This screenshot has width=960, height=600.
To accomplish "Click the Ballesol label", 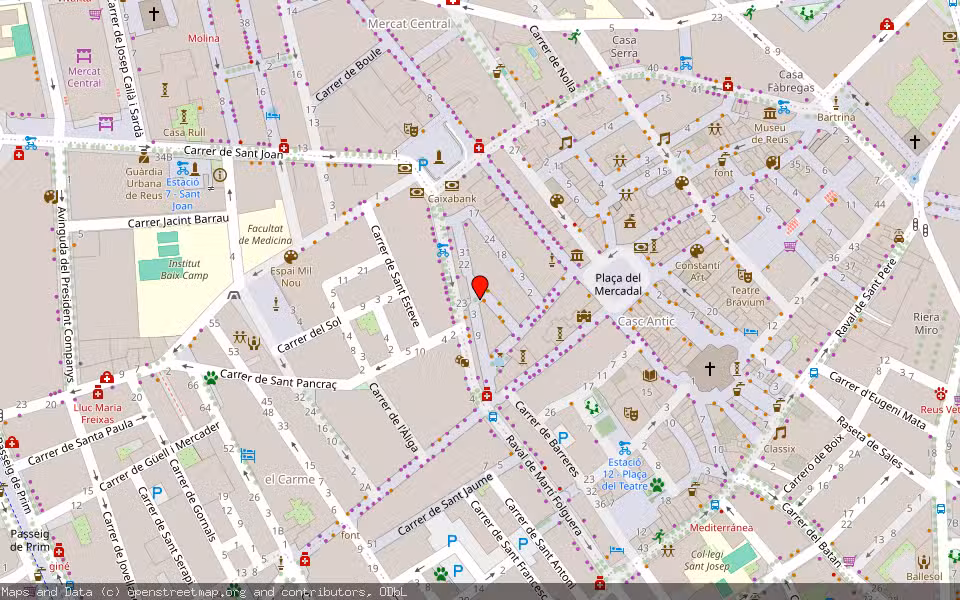I will point(924,577).
